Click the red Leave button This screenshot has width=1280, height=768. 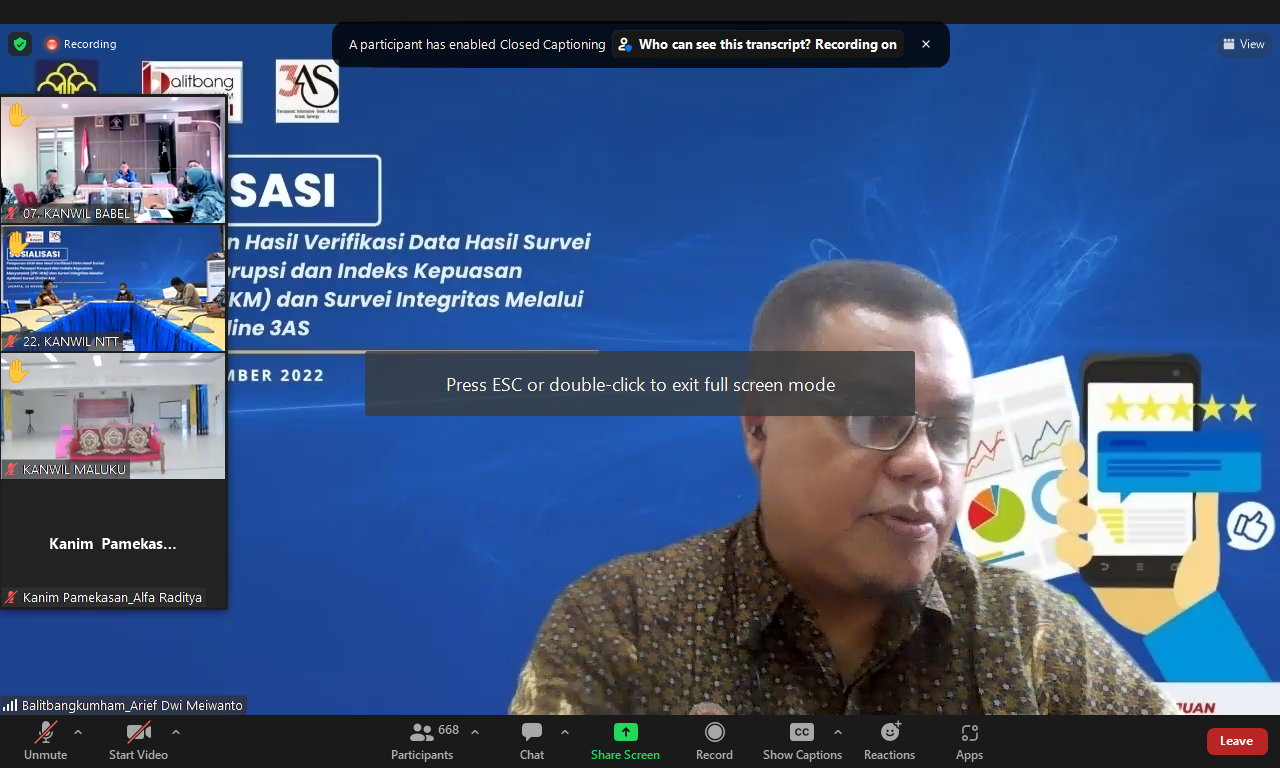tap(1236, 741)
